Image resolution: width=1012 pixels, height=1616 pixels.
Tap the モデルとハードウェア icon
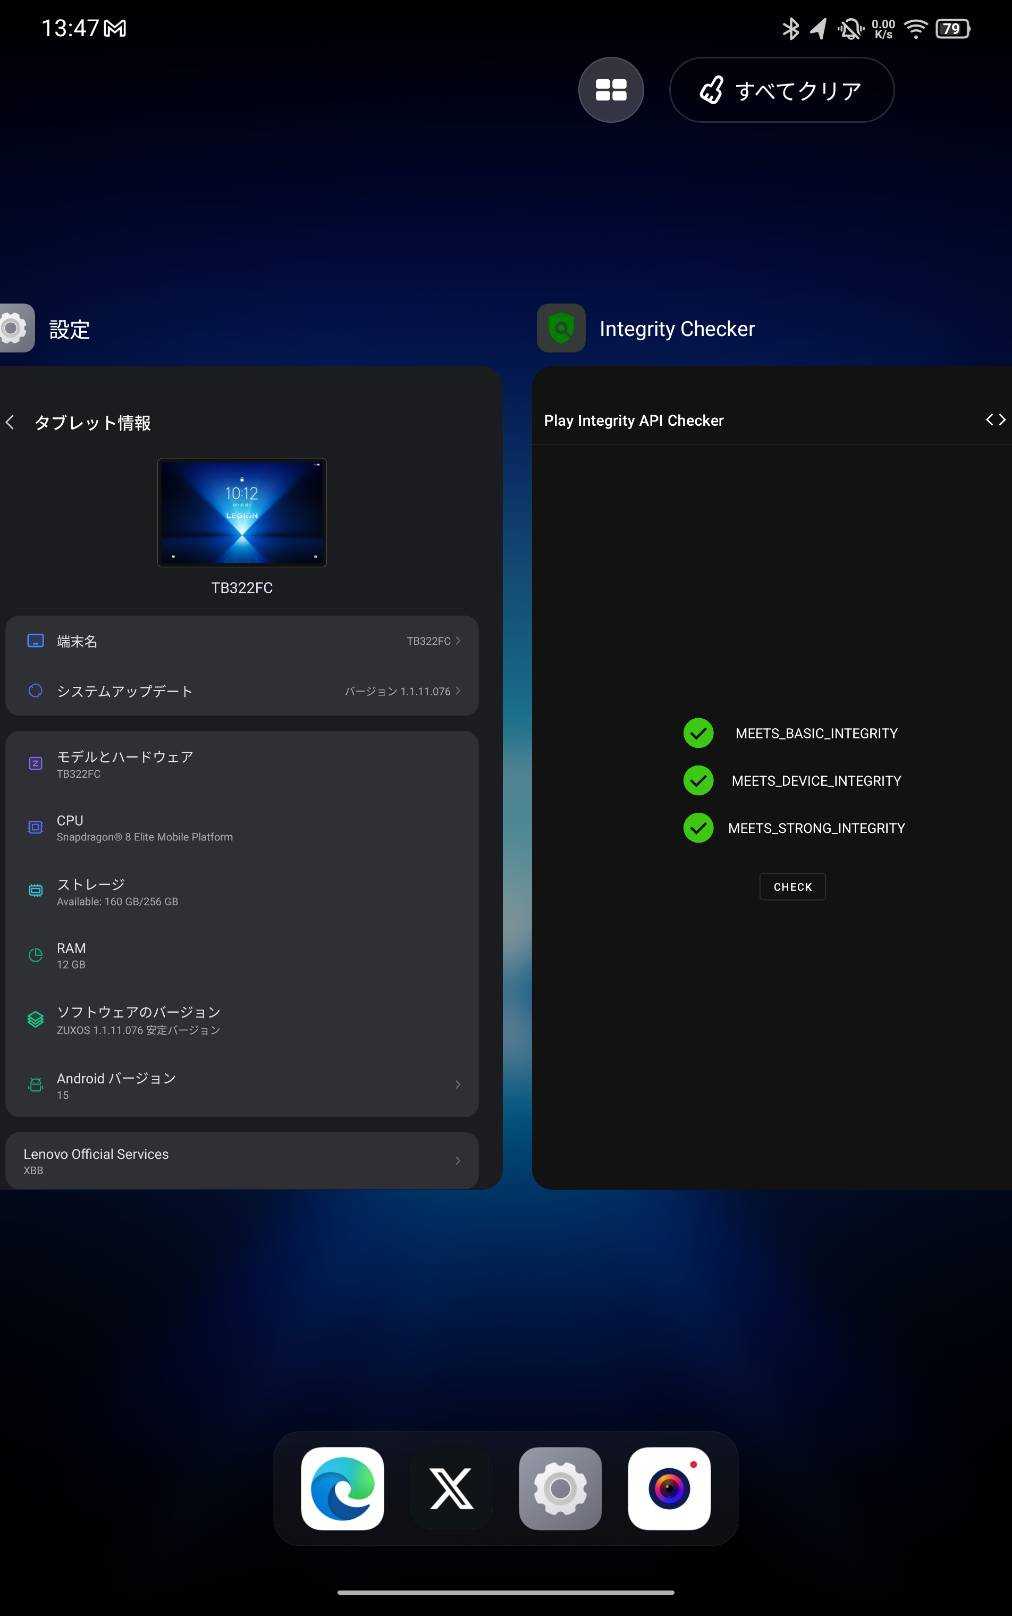(35, 764)
